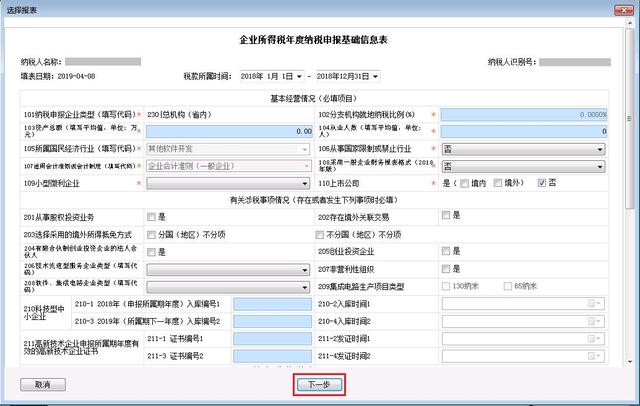Open the 108采用一般企业财务报表格式 dropdown
Image resolution: width=640 pixels, height=406 pixels.
click(524, 166)
